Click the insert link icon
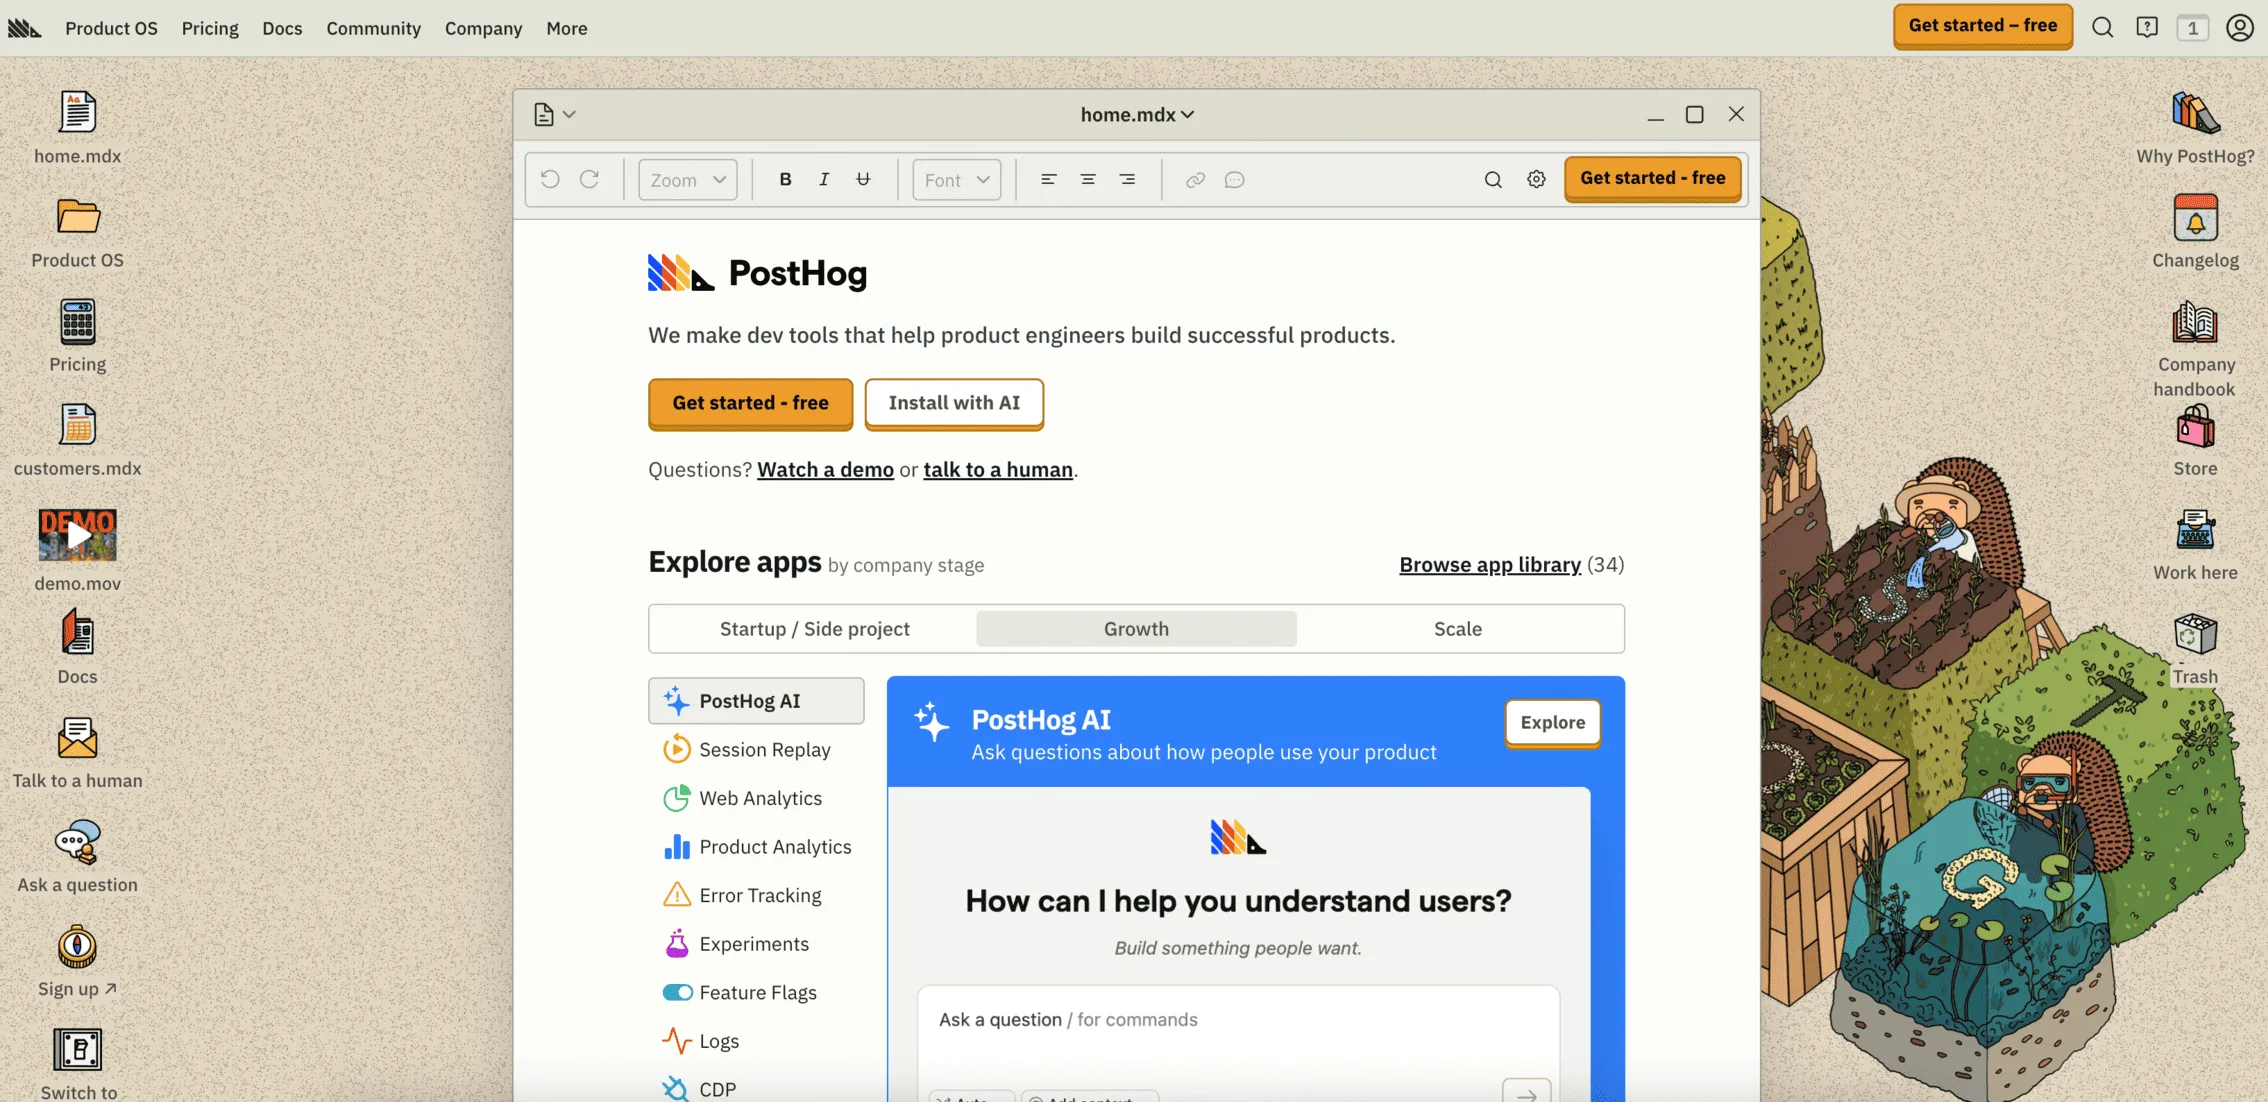Viewport: 2268px width, 1102px height. [x=1195, y=180]
